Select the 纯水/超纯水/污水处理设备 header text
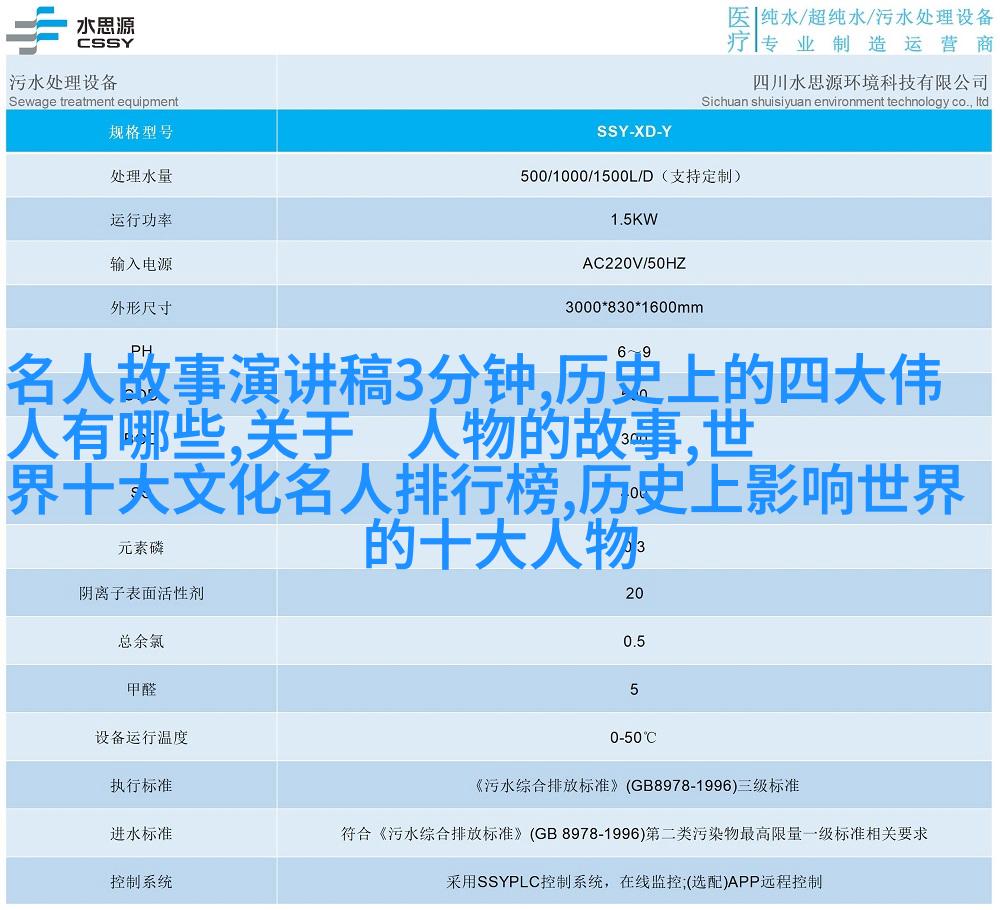This screenshot has height=910, width=1000. coord(877,17)
